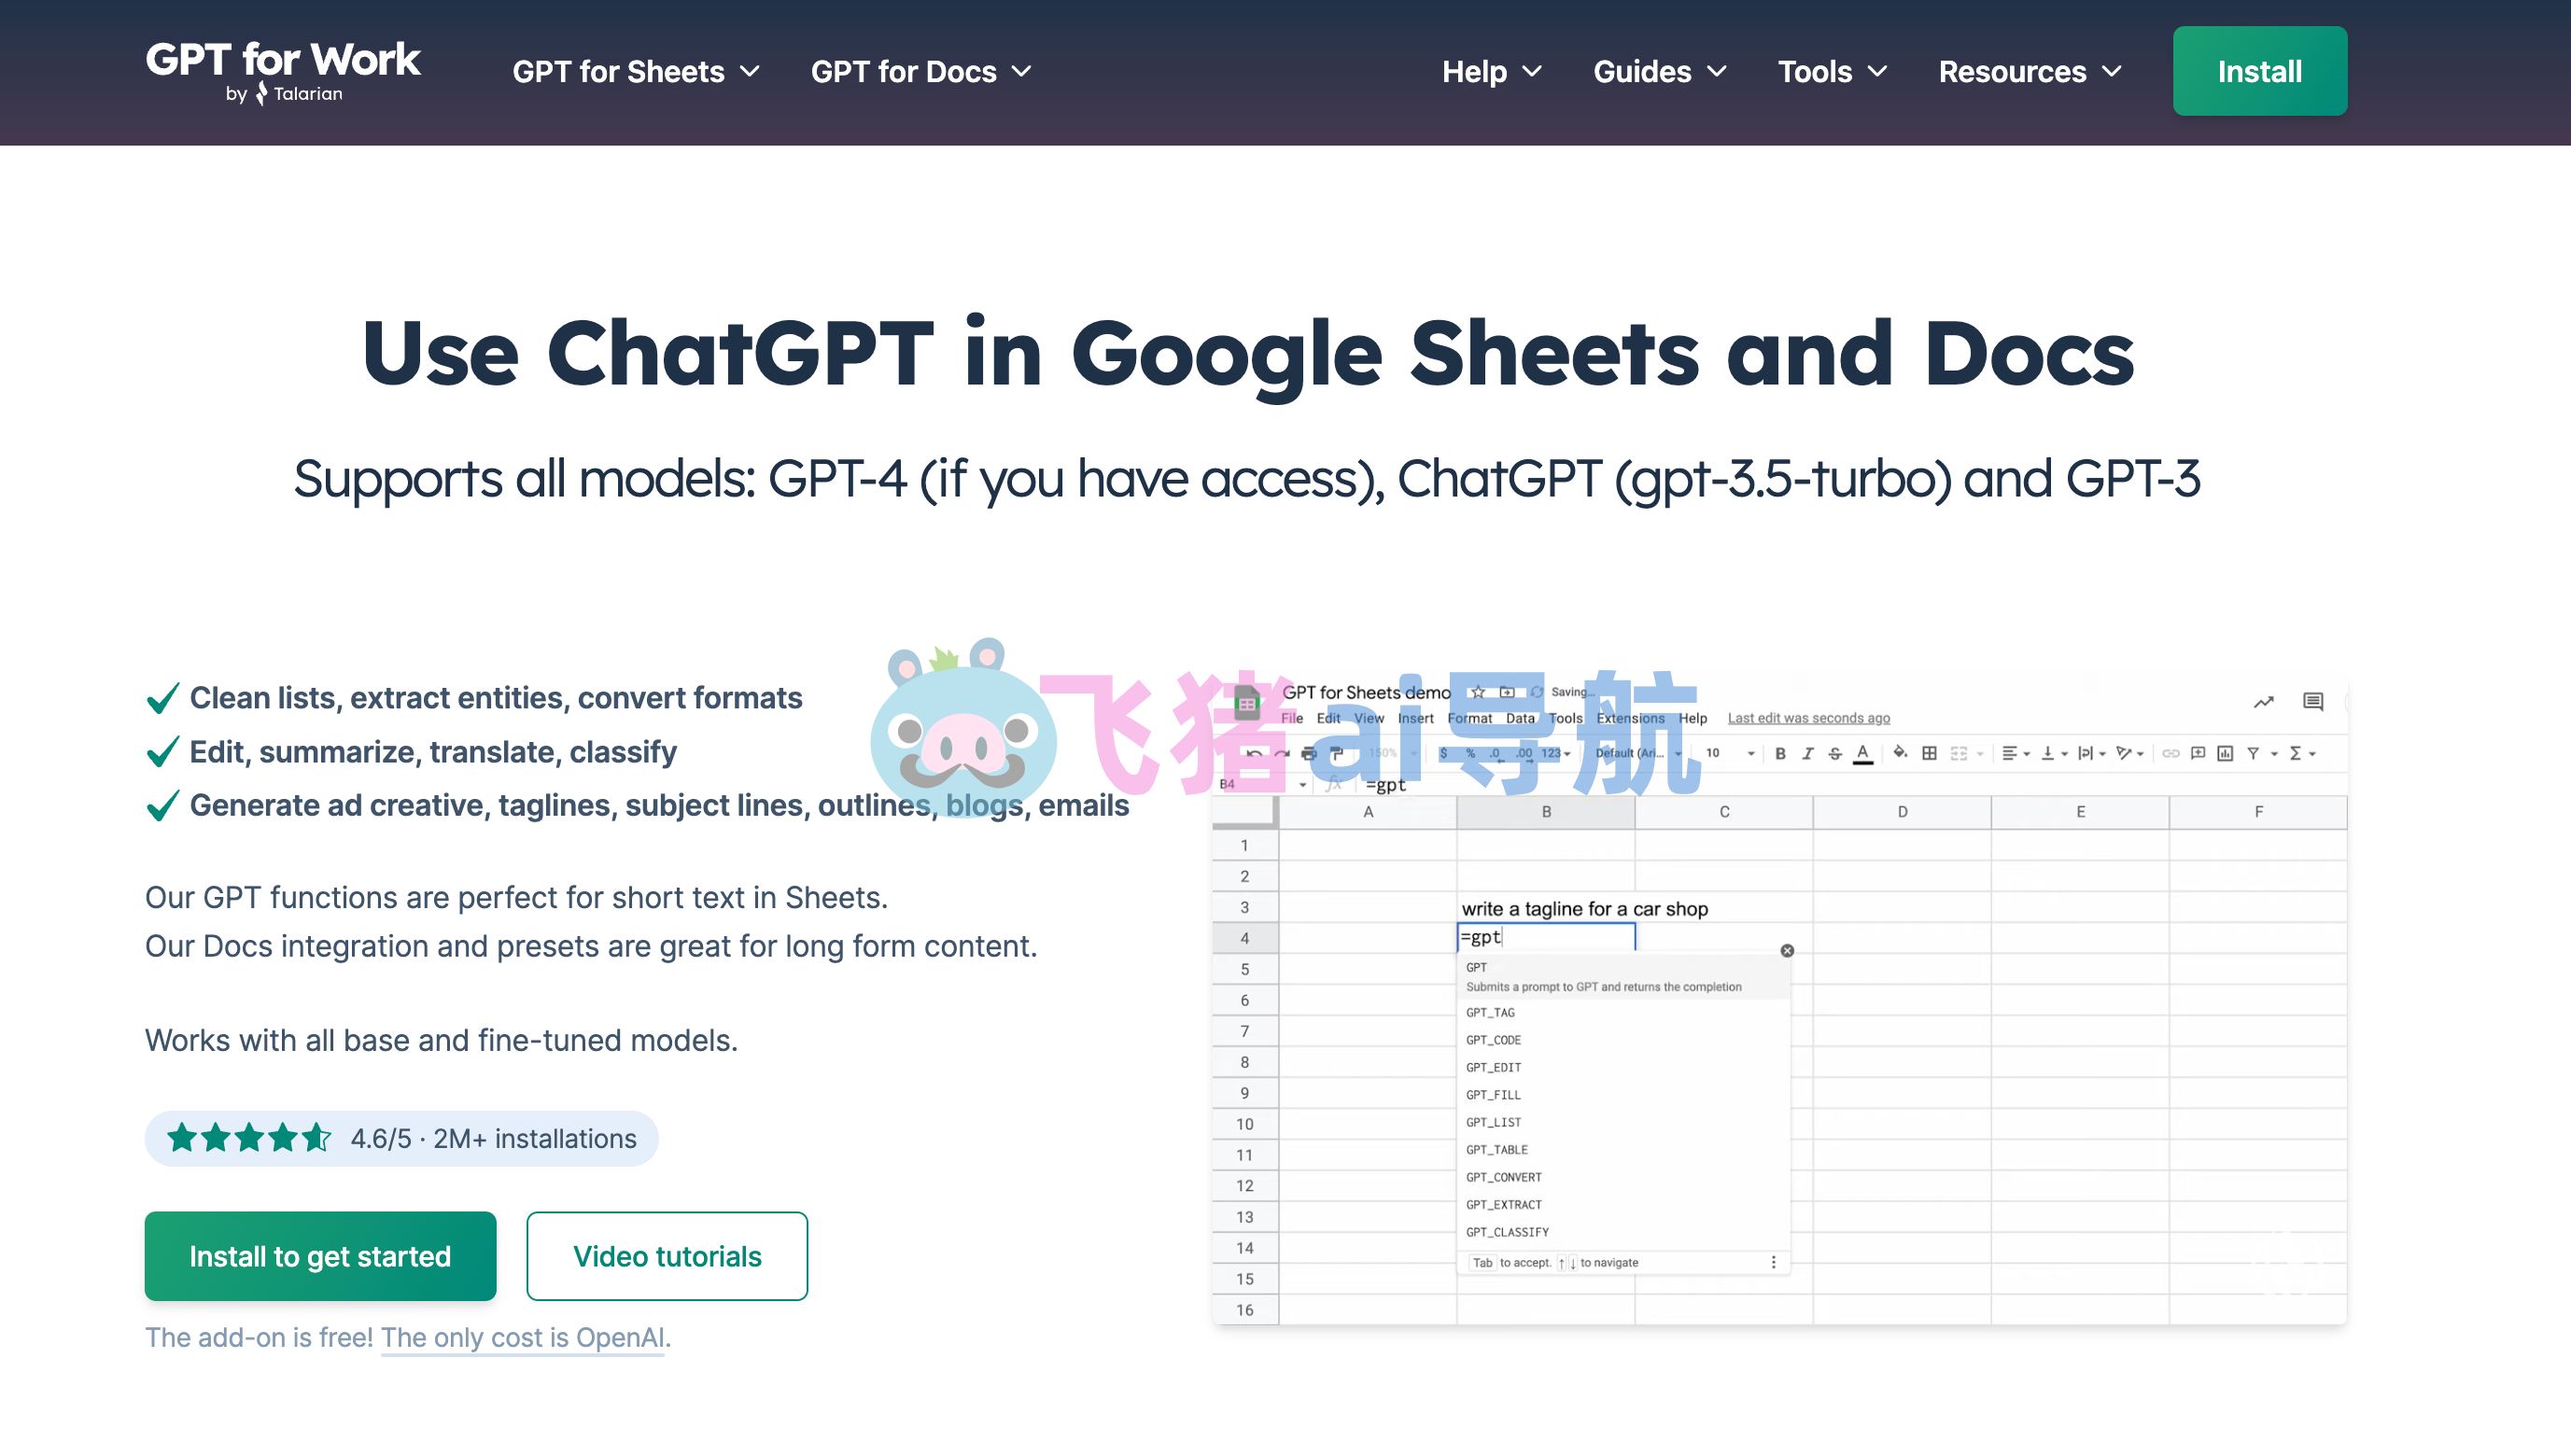The height and width of the screenshot is (1456, 2571).
Task: Open the Guides navigation menu
Action: tap(1659, 72)
